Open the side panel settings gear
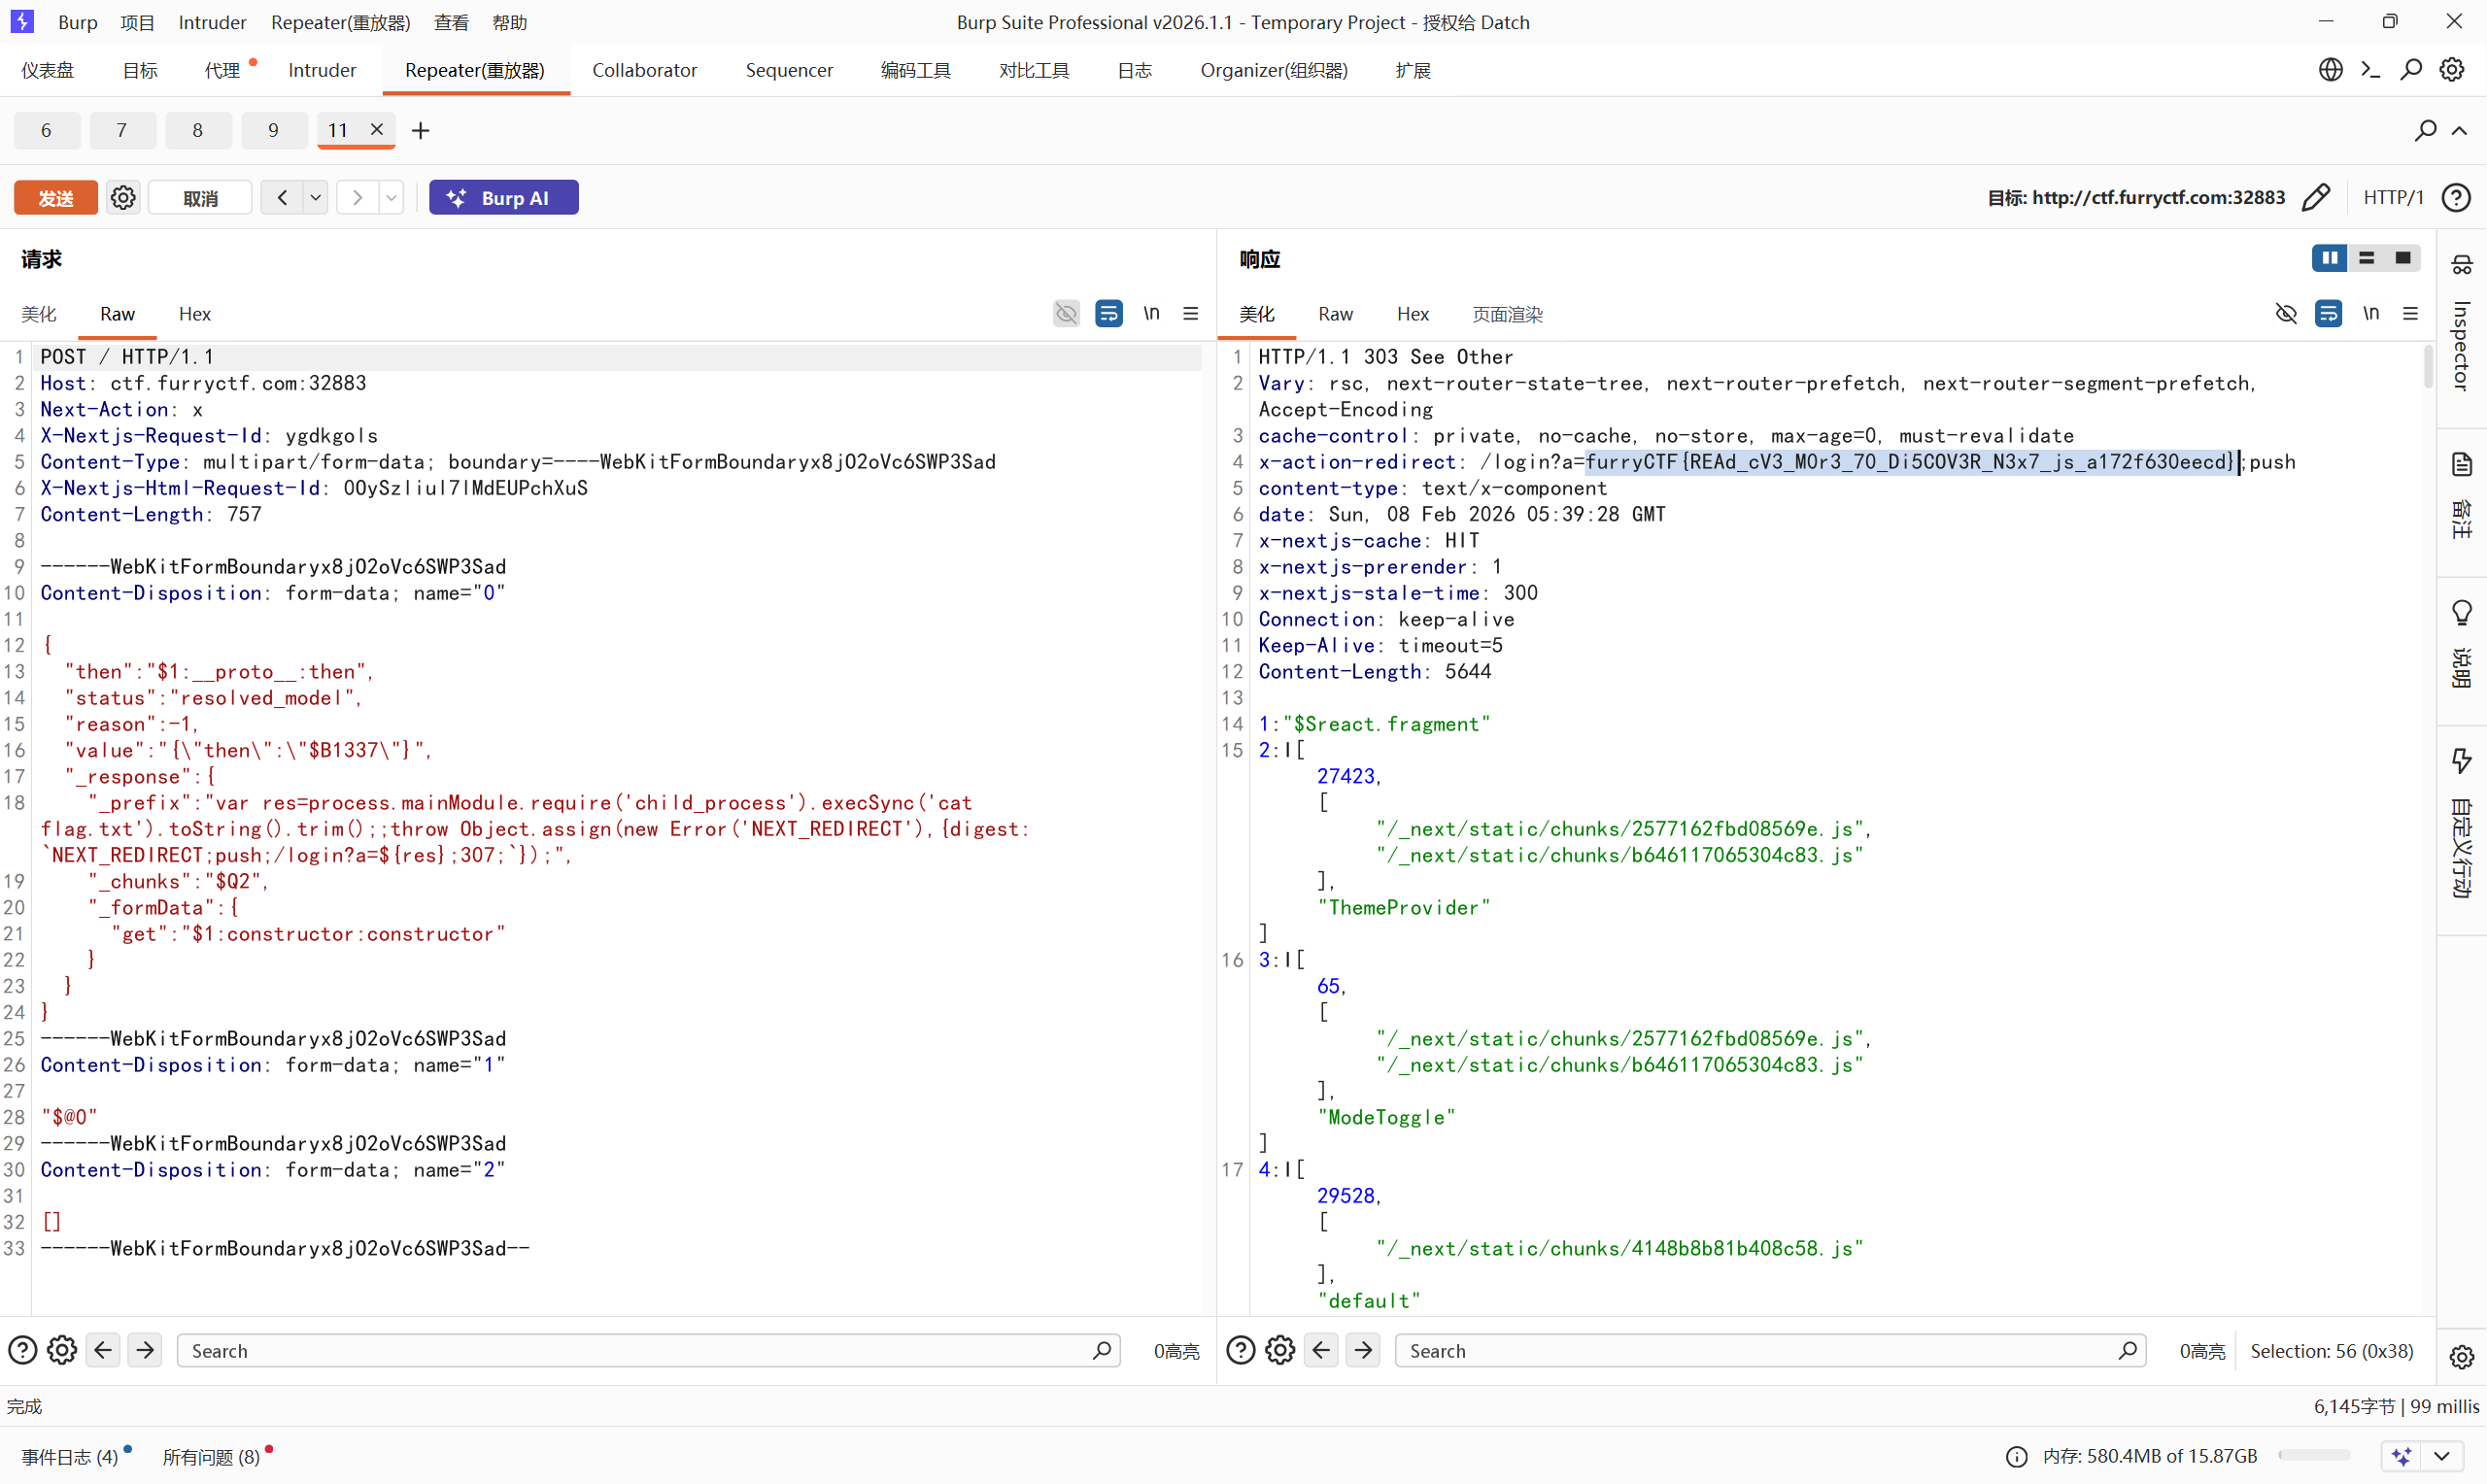The height and width of the screenshot is (1484, 2487). (2461, 1357)
